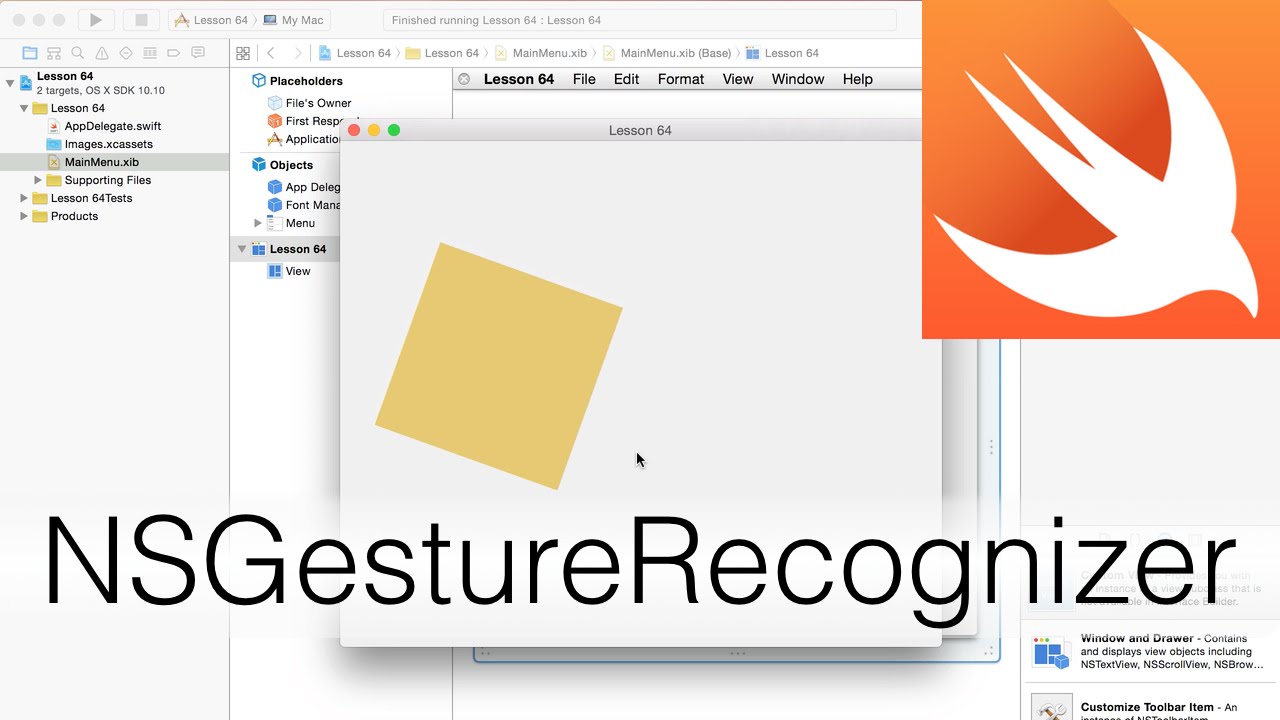The width and height of the screenshot is (1280, 720).
Task: Choose the My Mac run destination
Action: pyautogui.click(x=294, y=20)
